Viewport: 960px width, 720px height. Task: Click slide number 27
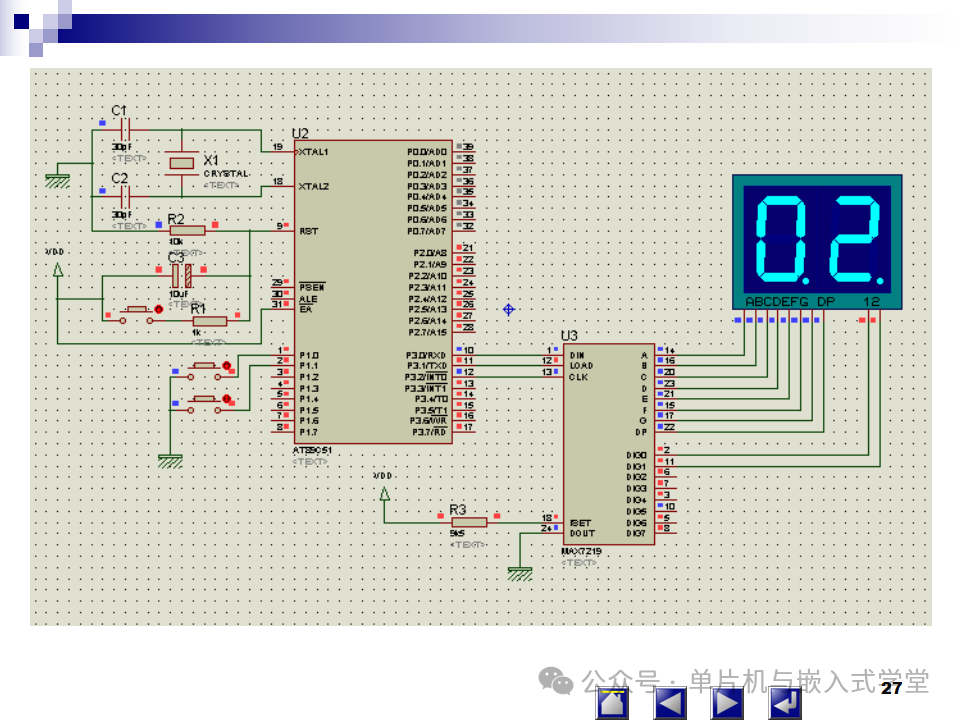click(x=891, y=688)
